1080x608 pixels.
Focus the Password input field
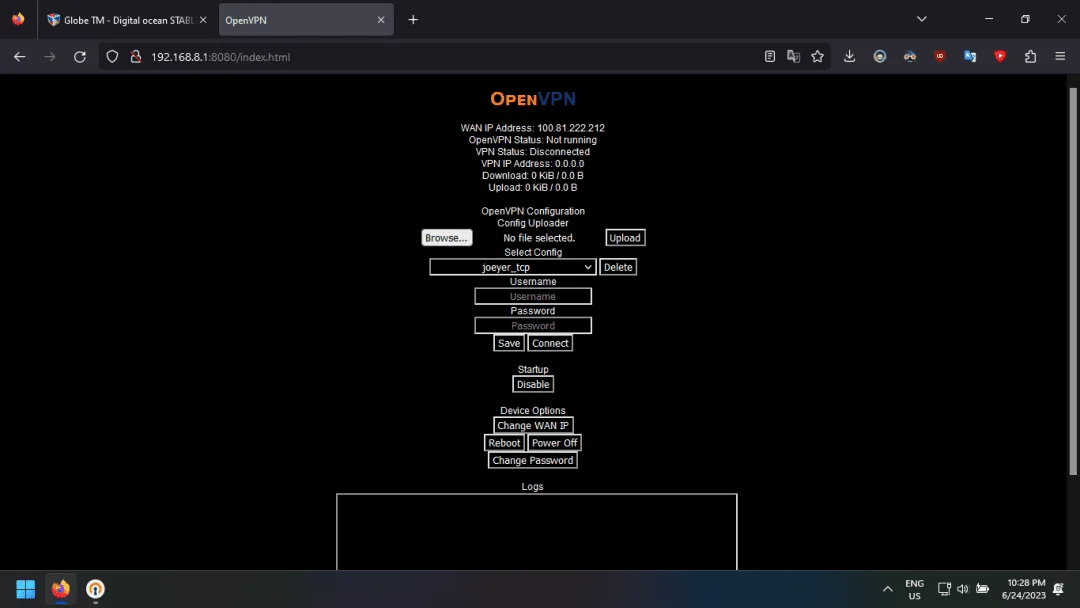click(x=532, y=326)
